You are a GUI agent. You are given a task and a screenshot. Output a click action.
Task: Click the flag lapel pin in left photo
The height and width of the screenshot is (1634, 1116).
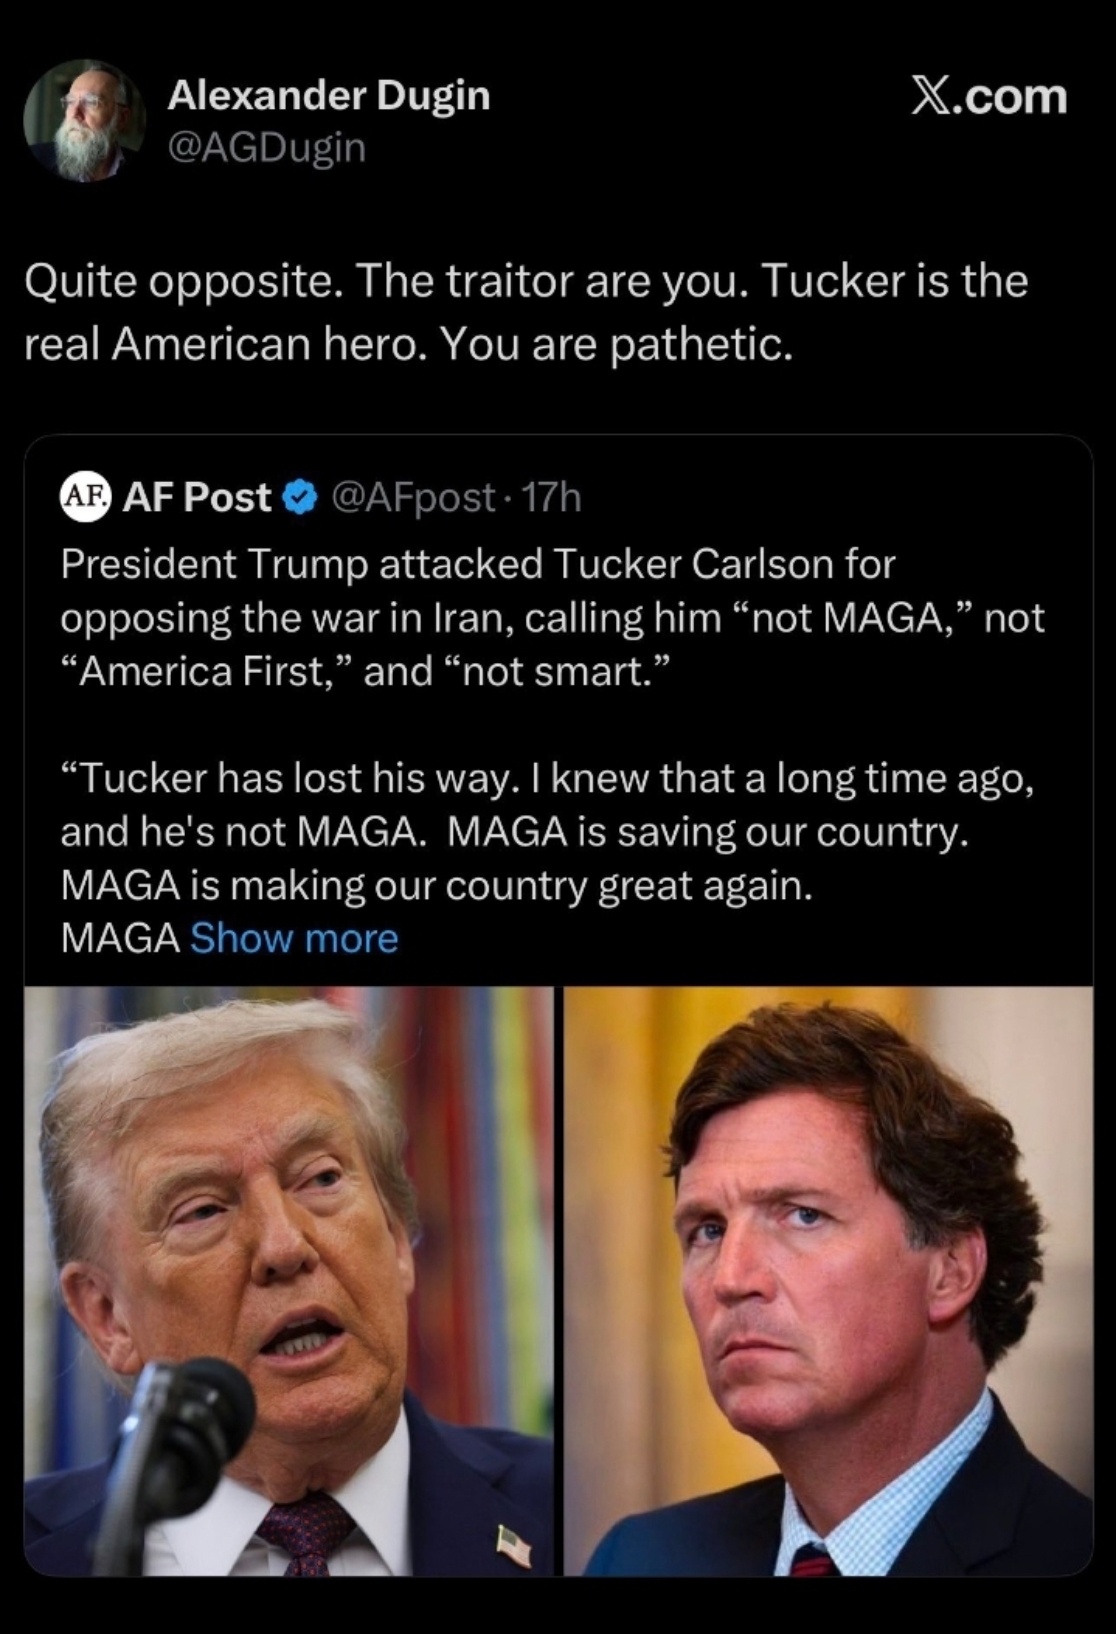click(513, 1547)
